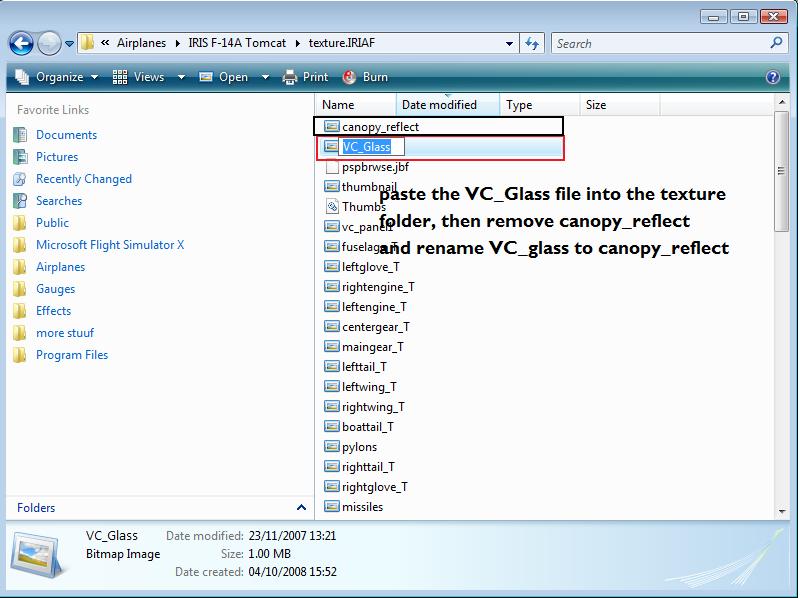The width and height of the screenshot is (800, 598).
Task: Sort by Date modified column header
Action: [x=447, y=105]
